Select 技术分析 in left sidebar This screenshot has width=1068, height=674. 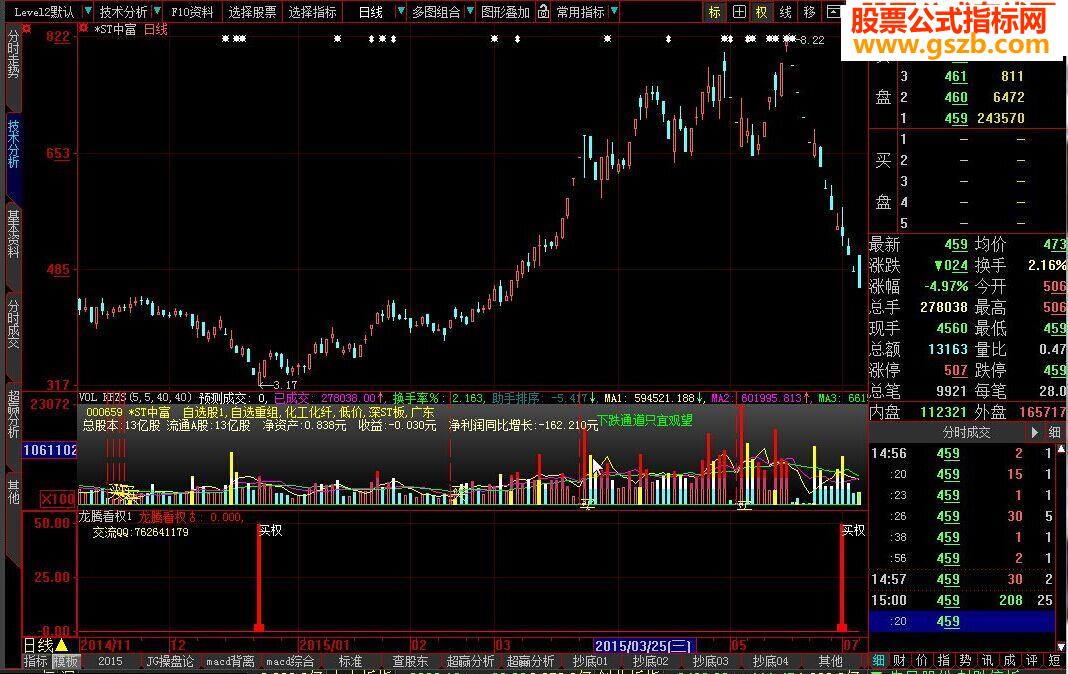[13, 144]
